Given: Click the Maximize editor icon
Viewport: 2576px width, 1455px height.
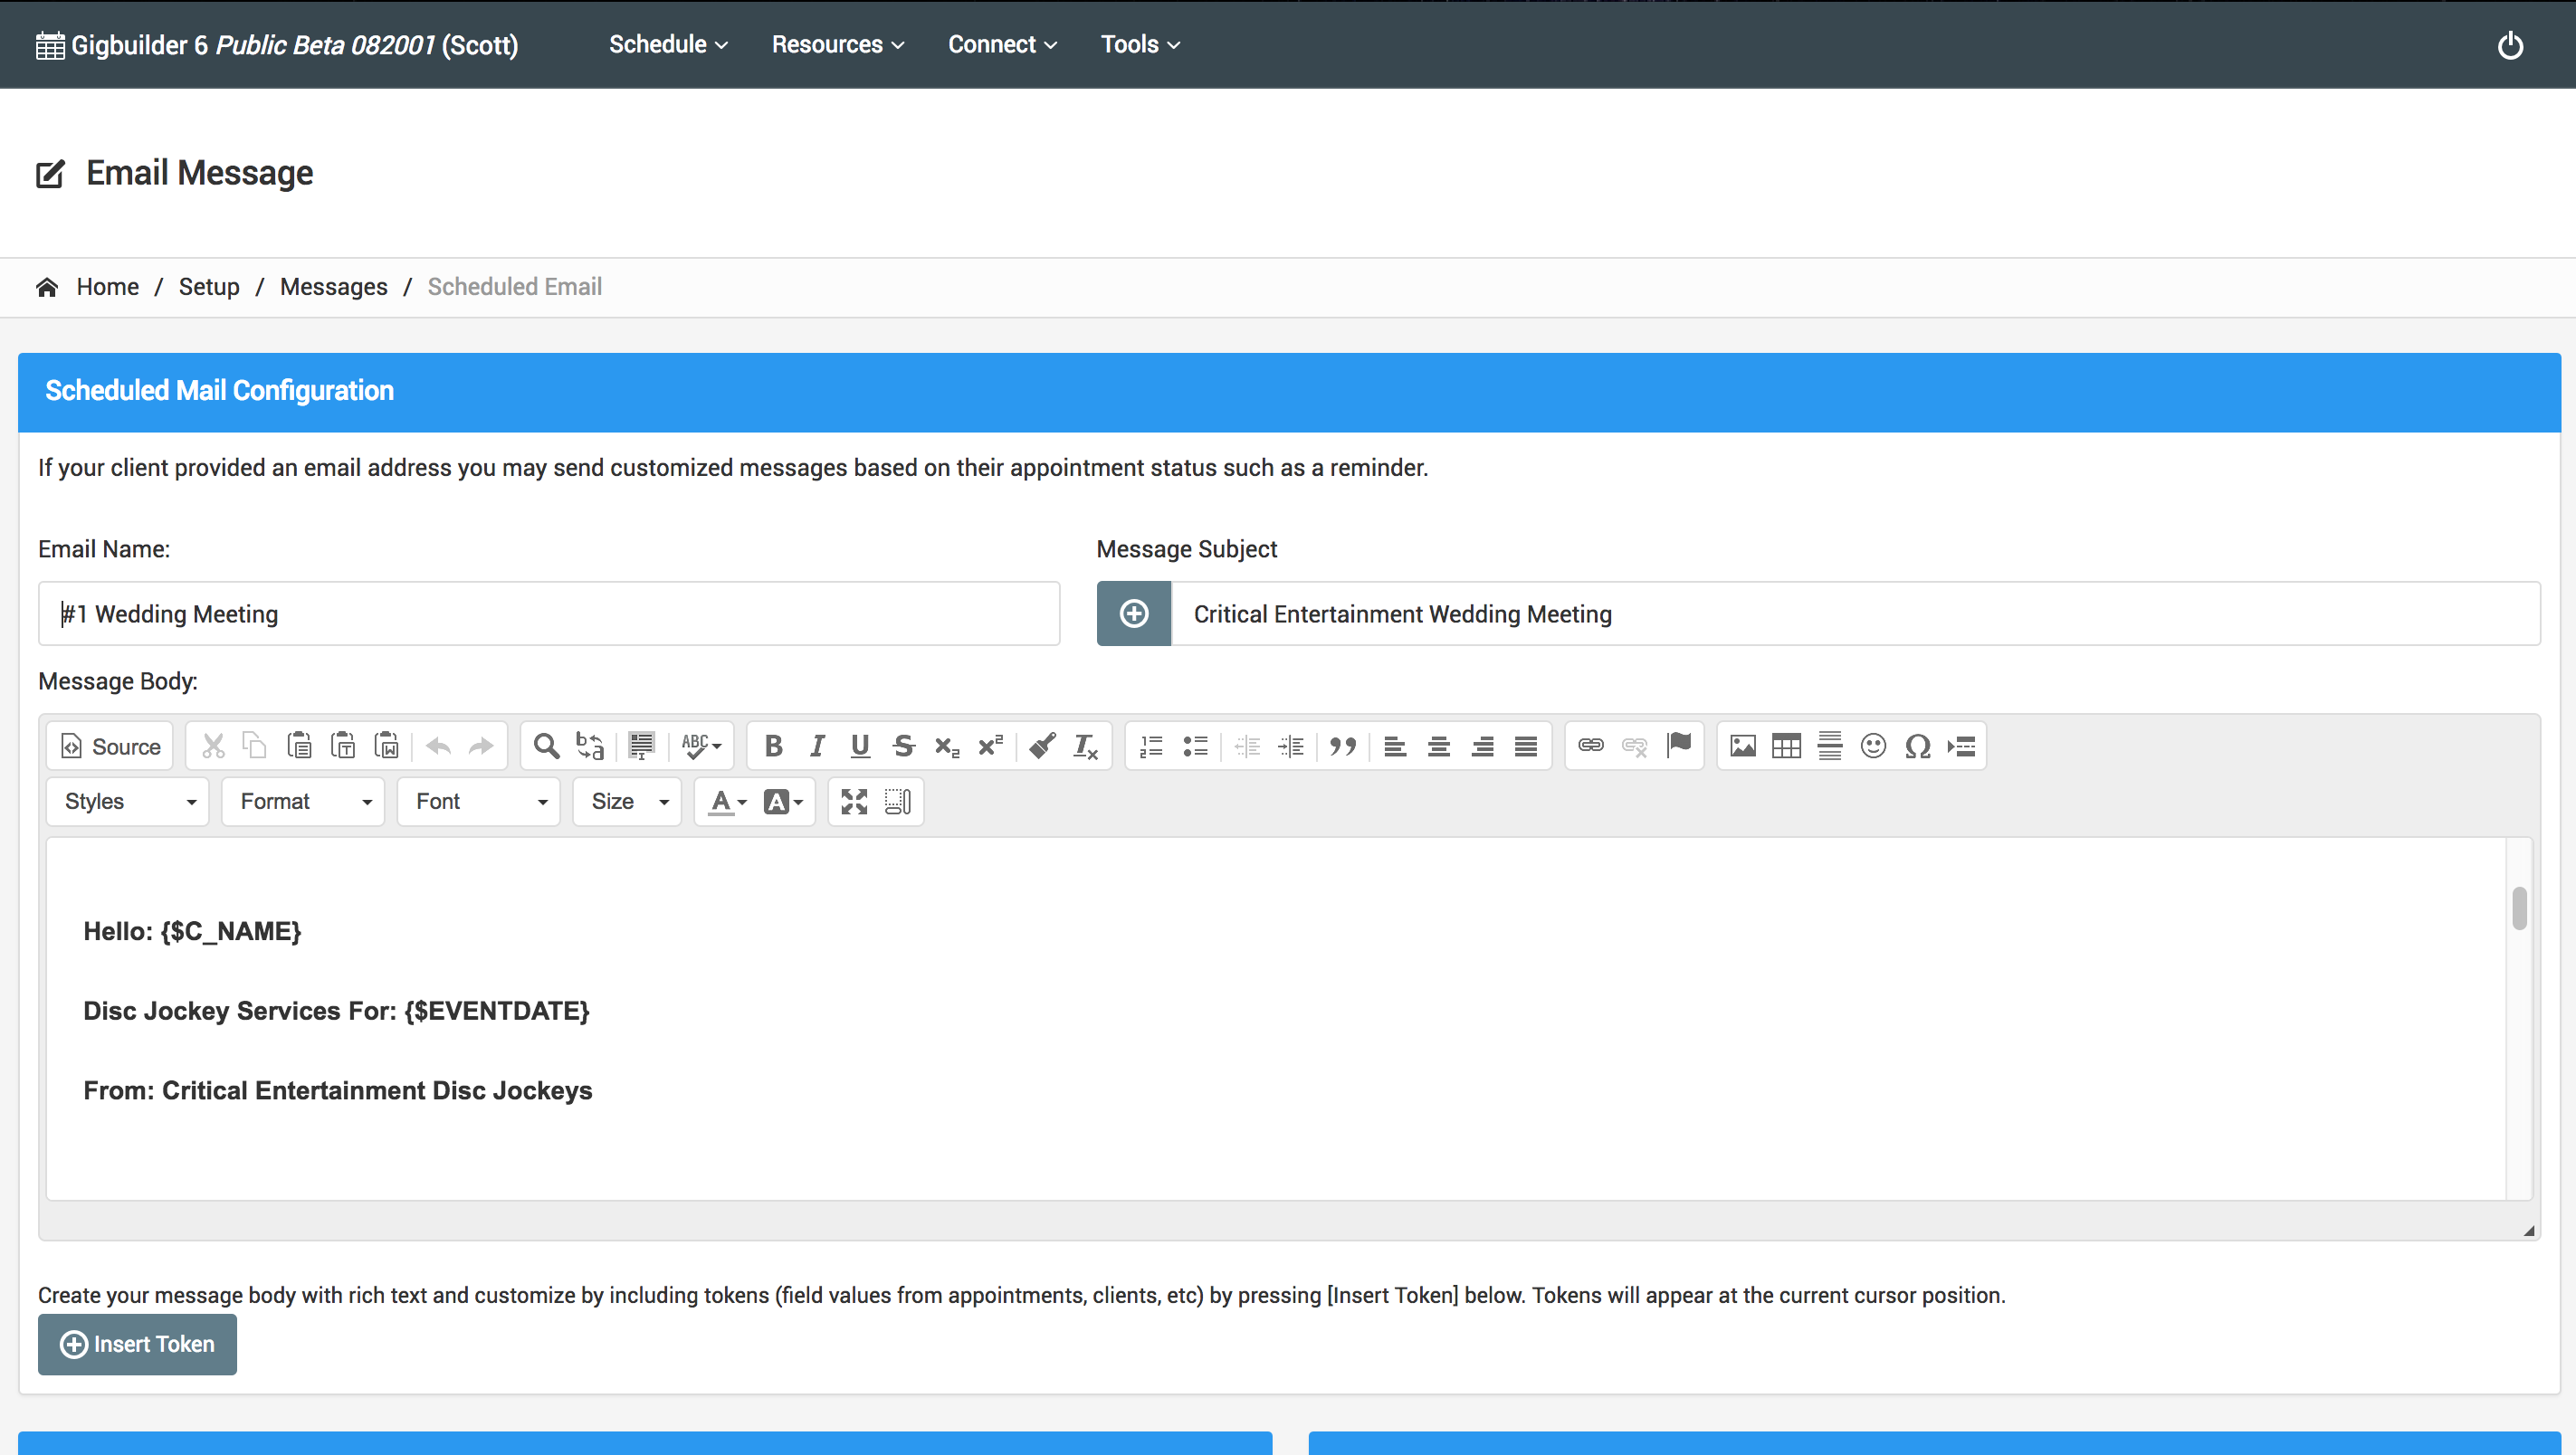Looking at the screenshot, I should point(854,802).
